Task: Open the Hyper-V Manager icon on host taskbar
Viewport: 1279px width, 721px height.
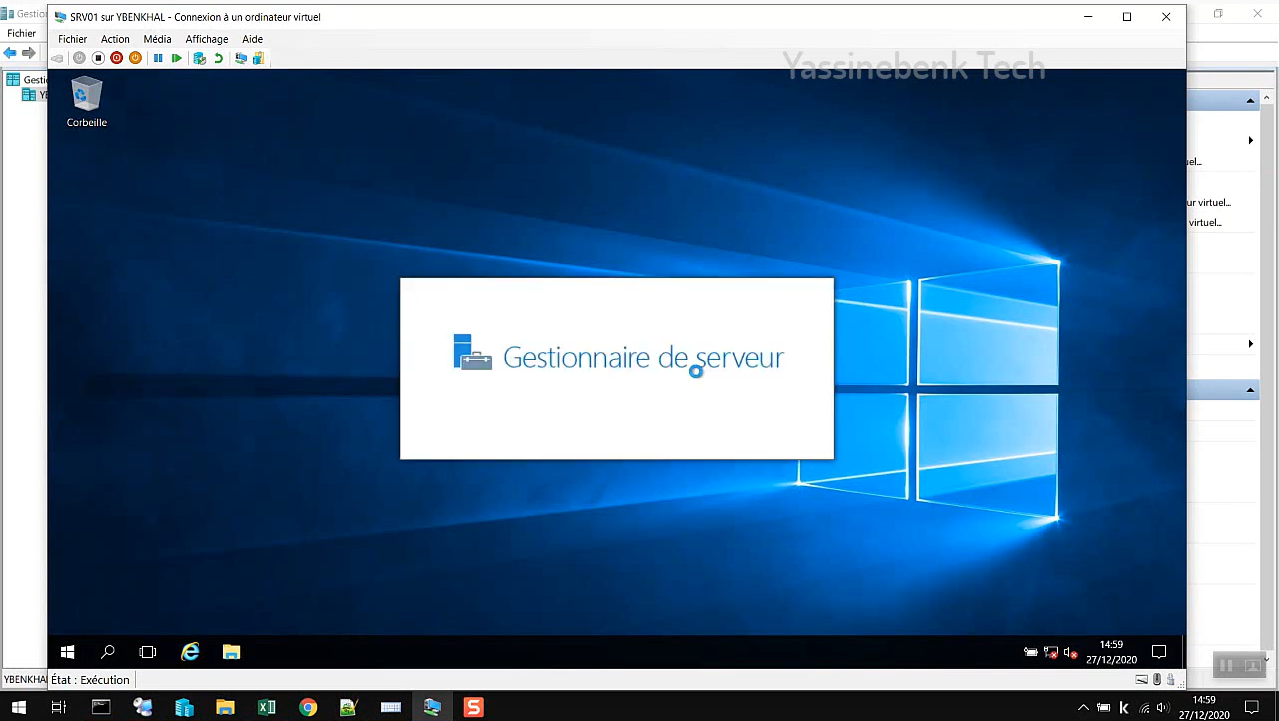Action: 143,707
